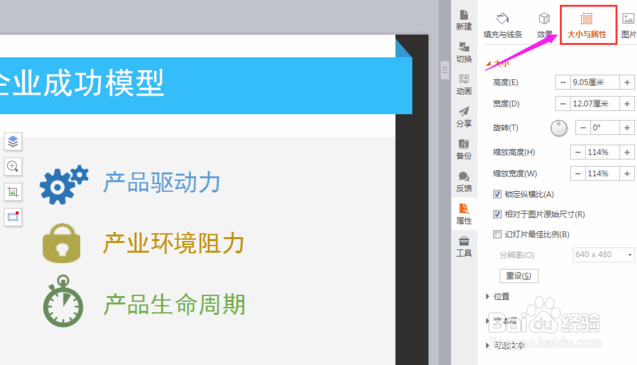This screenshot has height=365, width=637.
Task: Click the 宽度 12.07厘米 field
Action: 595,104
